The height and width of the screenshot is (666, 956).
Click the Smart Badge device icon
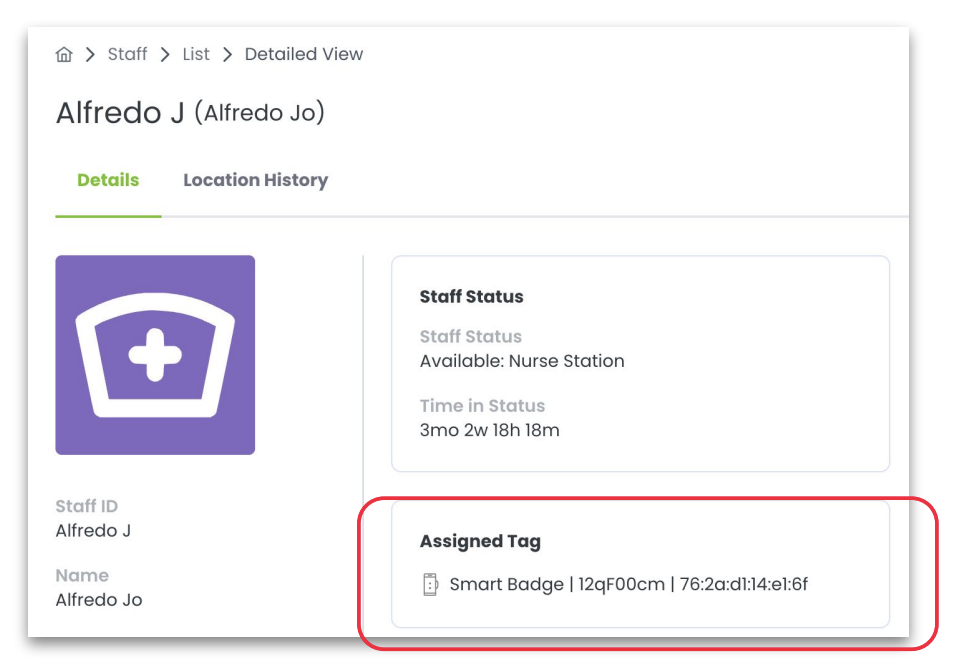click(x=430, y=584)
